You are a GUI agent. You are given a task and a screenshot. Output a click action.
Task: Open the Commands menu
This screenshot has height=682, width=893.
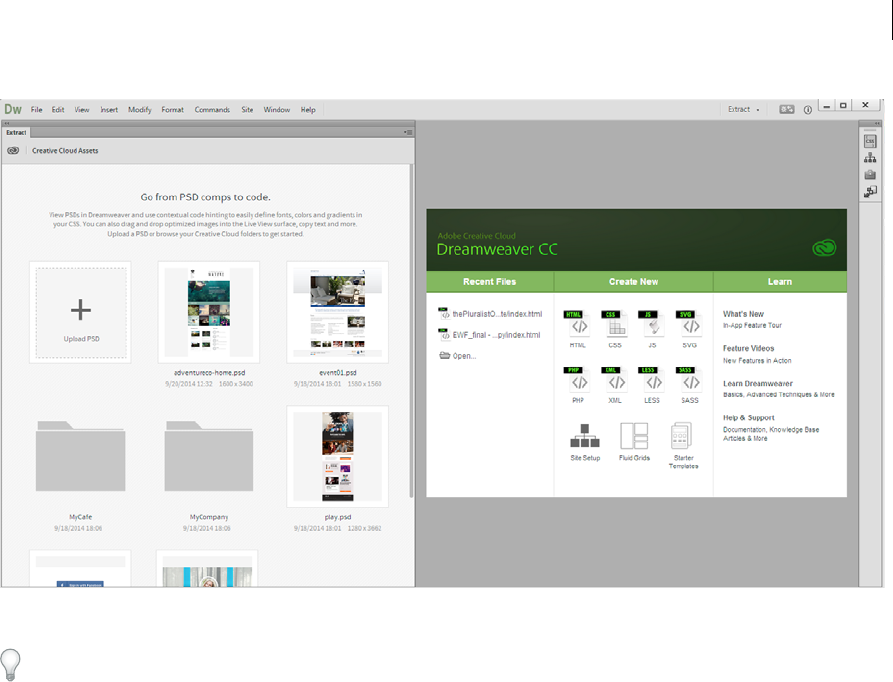coord(212,109)
